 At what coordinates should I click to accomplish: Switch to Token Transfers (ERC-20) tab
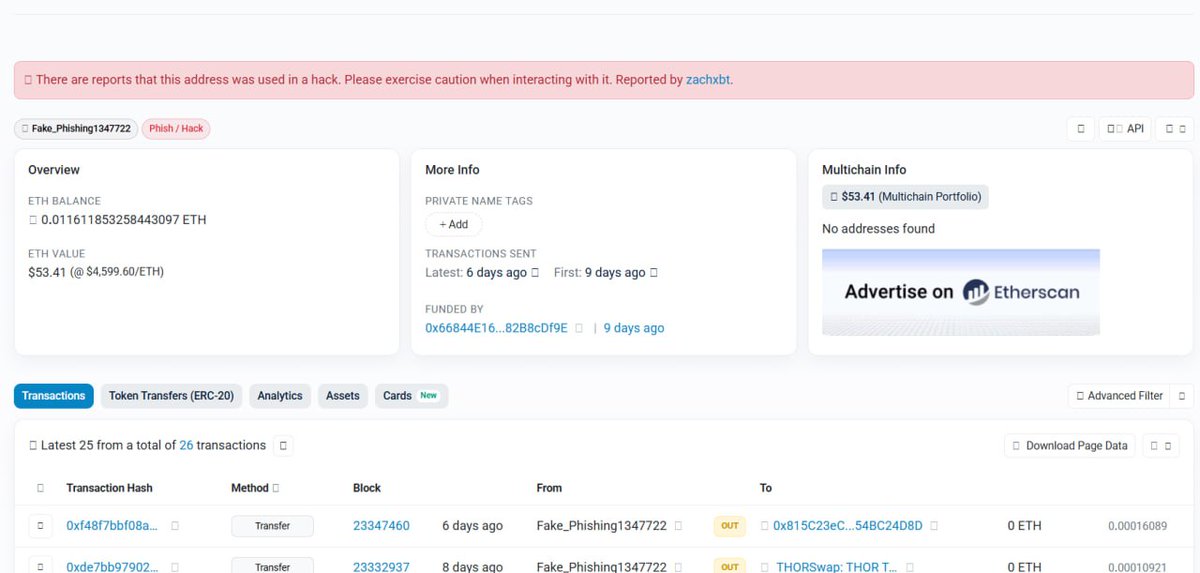coord(171,396)
